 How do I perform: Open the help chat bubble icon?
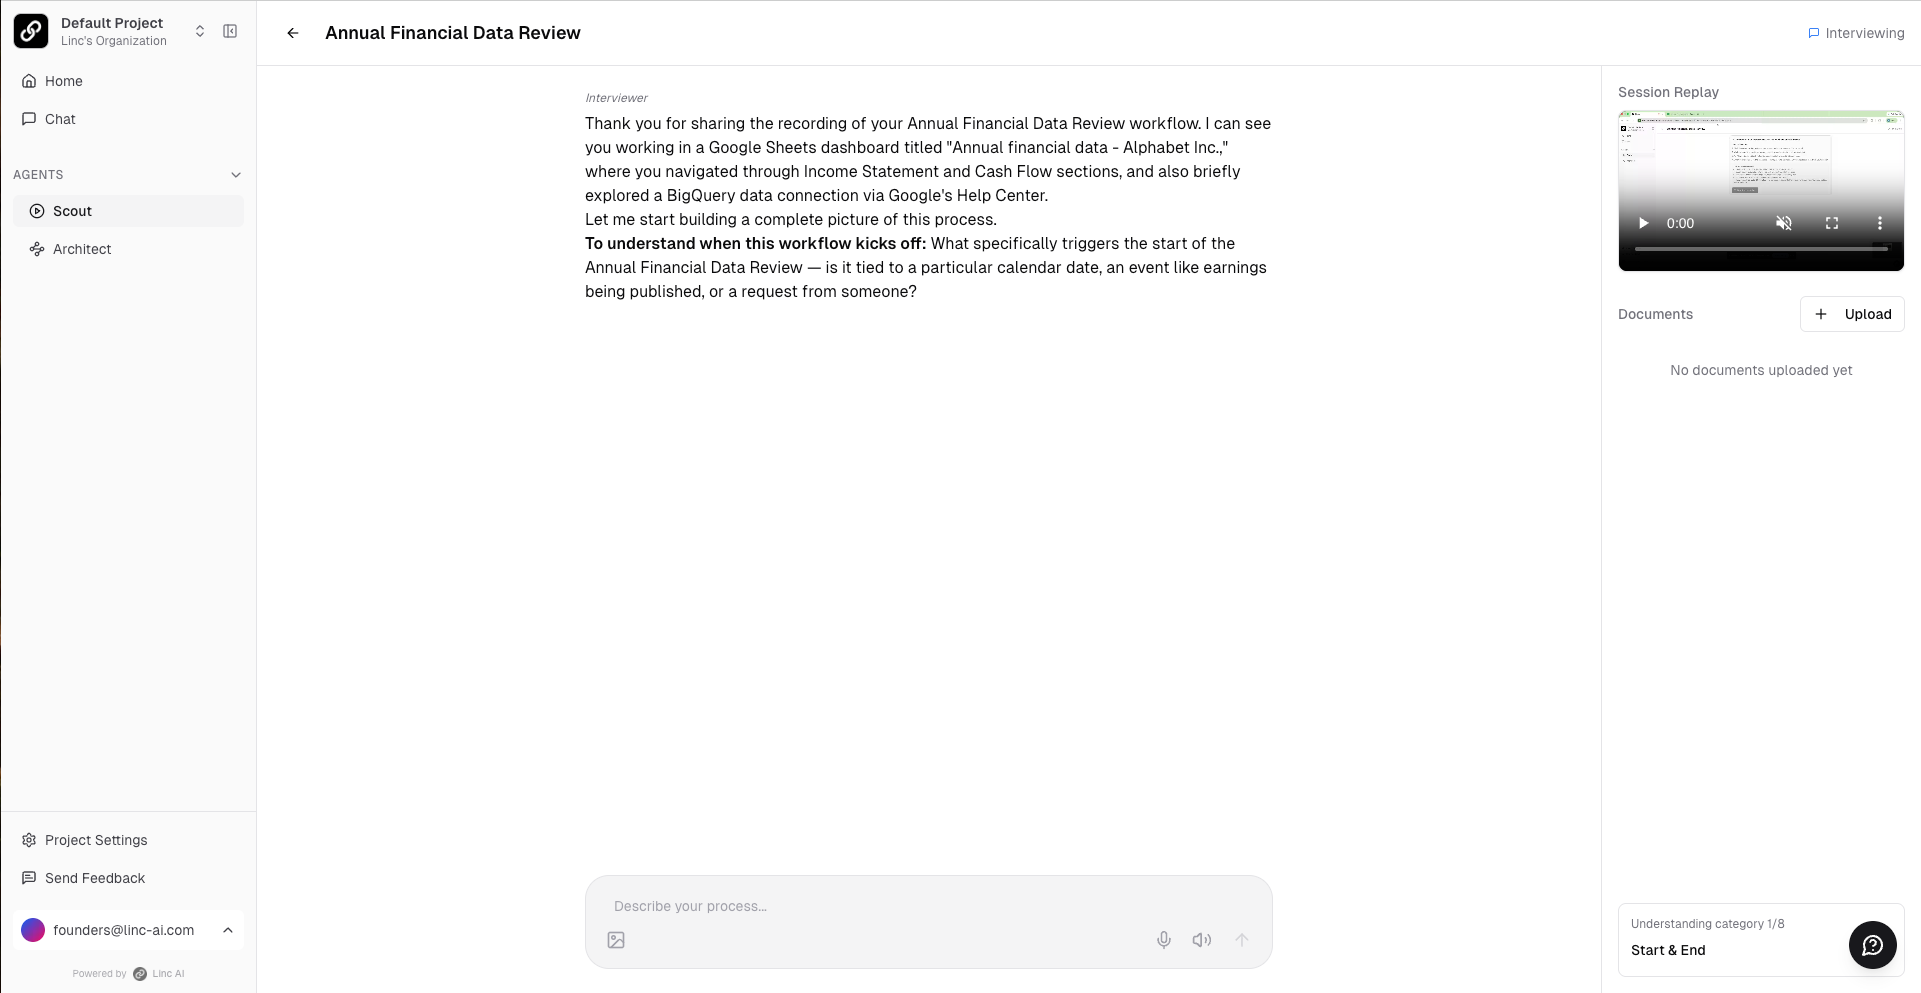[x=1872, y=945]
